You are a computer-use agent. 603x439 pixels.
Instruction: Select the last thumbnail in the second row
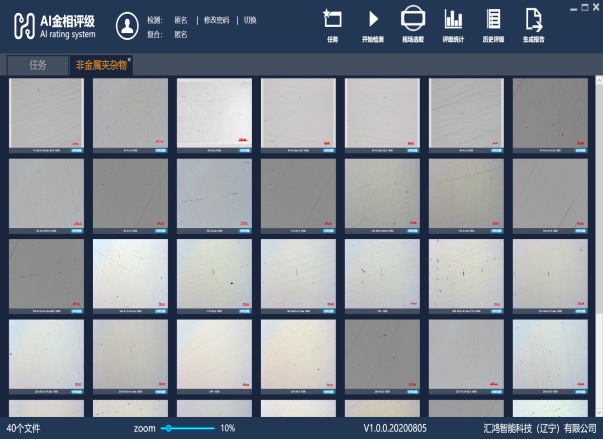pyautogui.click(x=550, y=192)
